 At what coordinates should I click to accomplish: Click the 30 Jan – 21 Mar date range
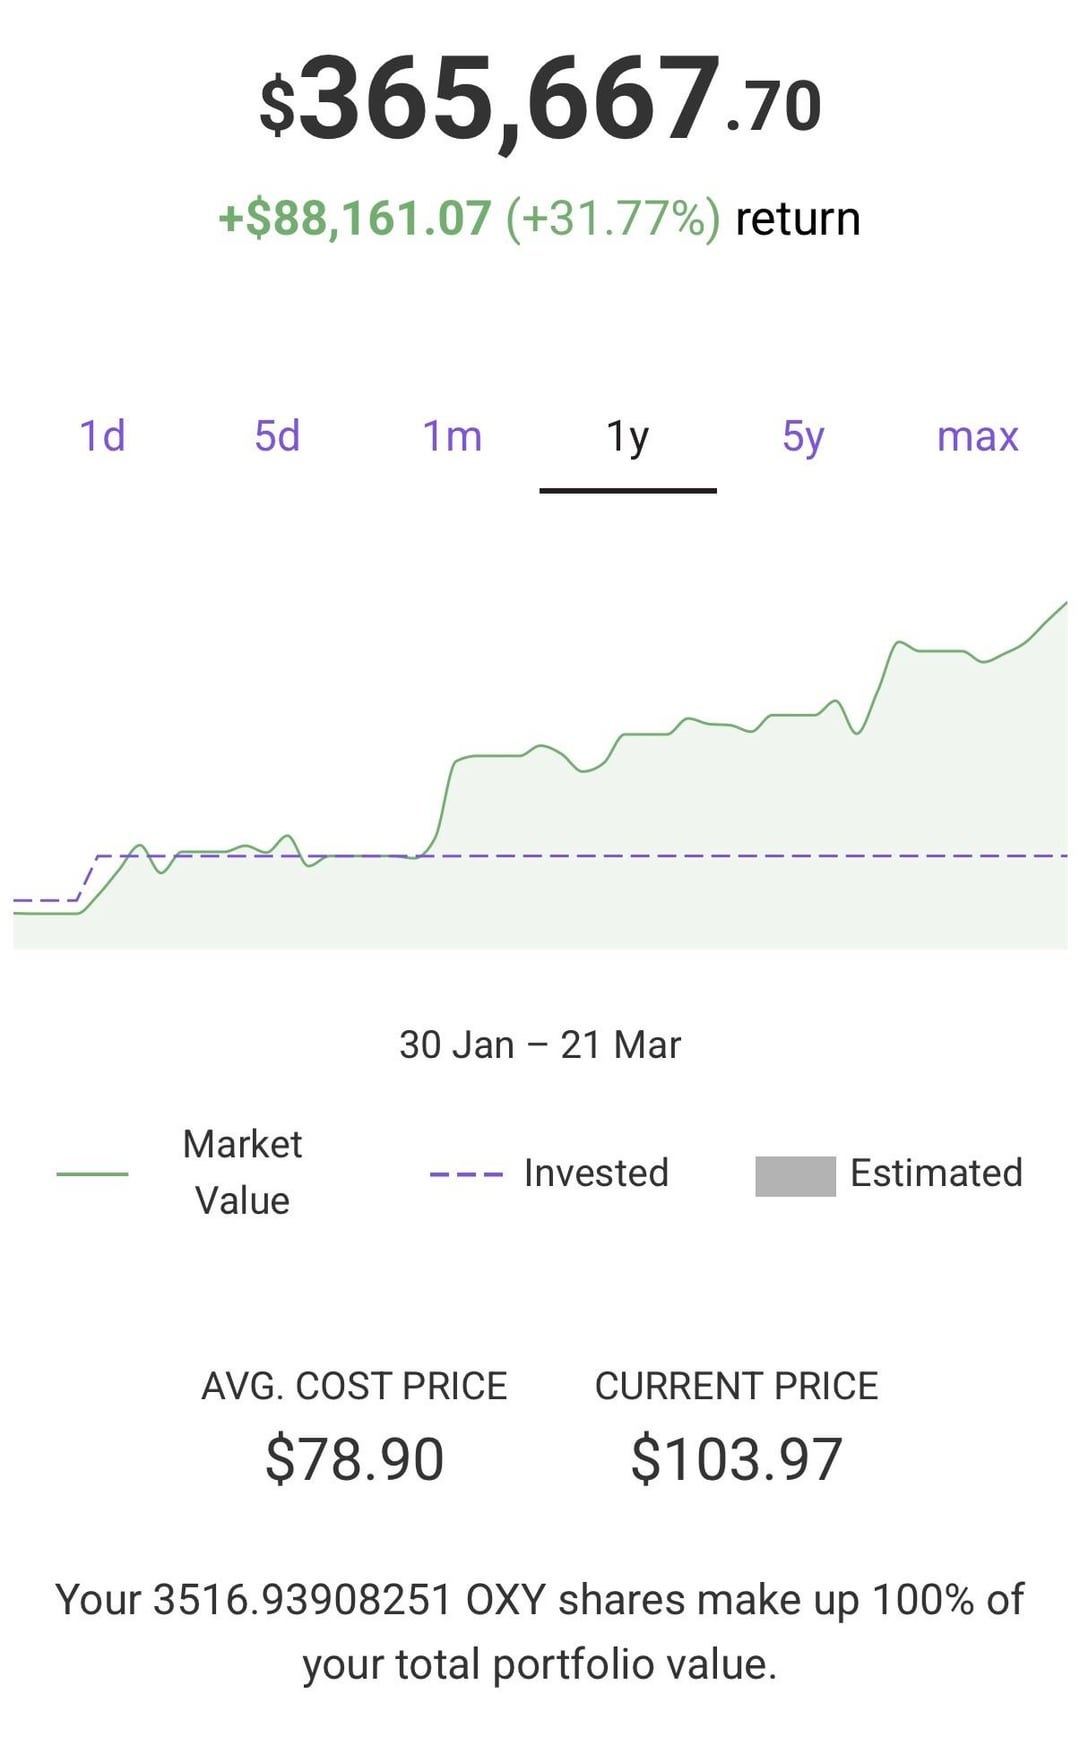click(540, 1045)
